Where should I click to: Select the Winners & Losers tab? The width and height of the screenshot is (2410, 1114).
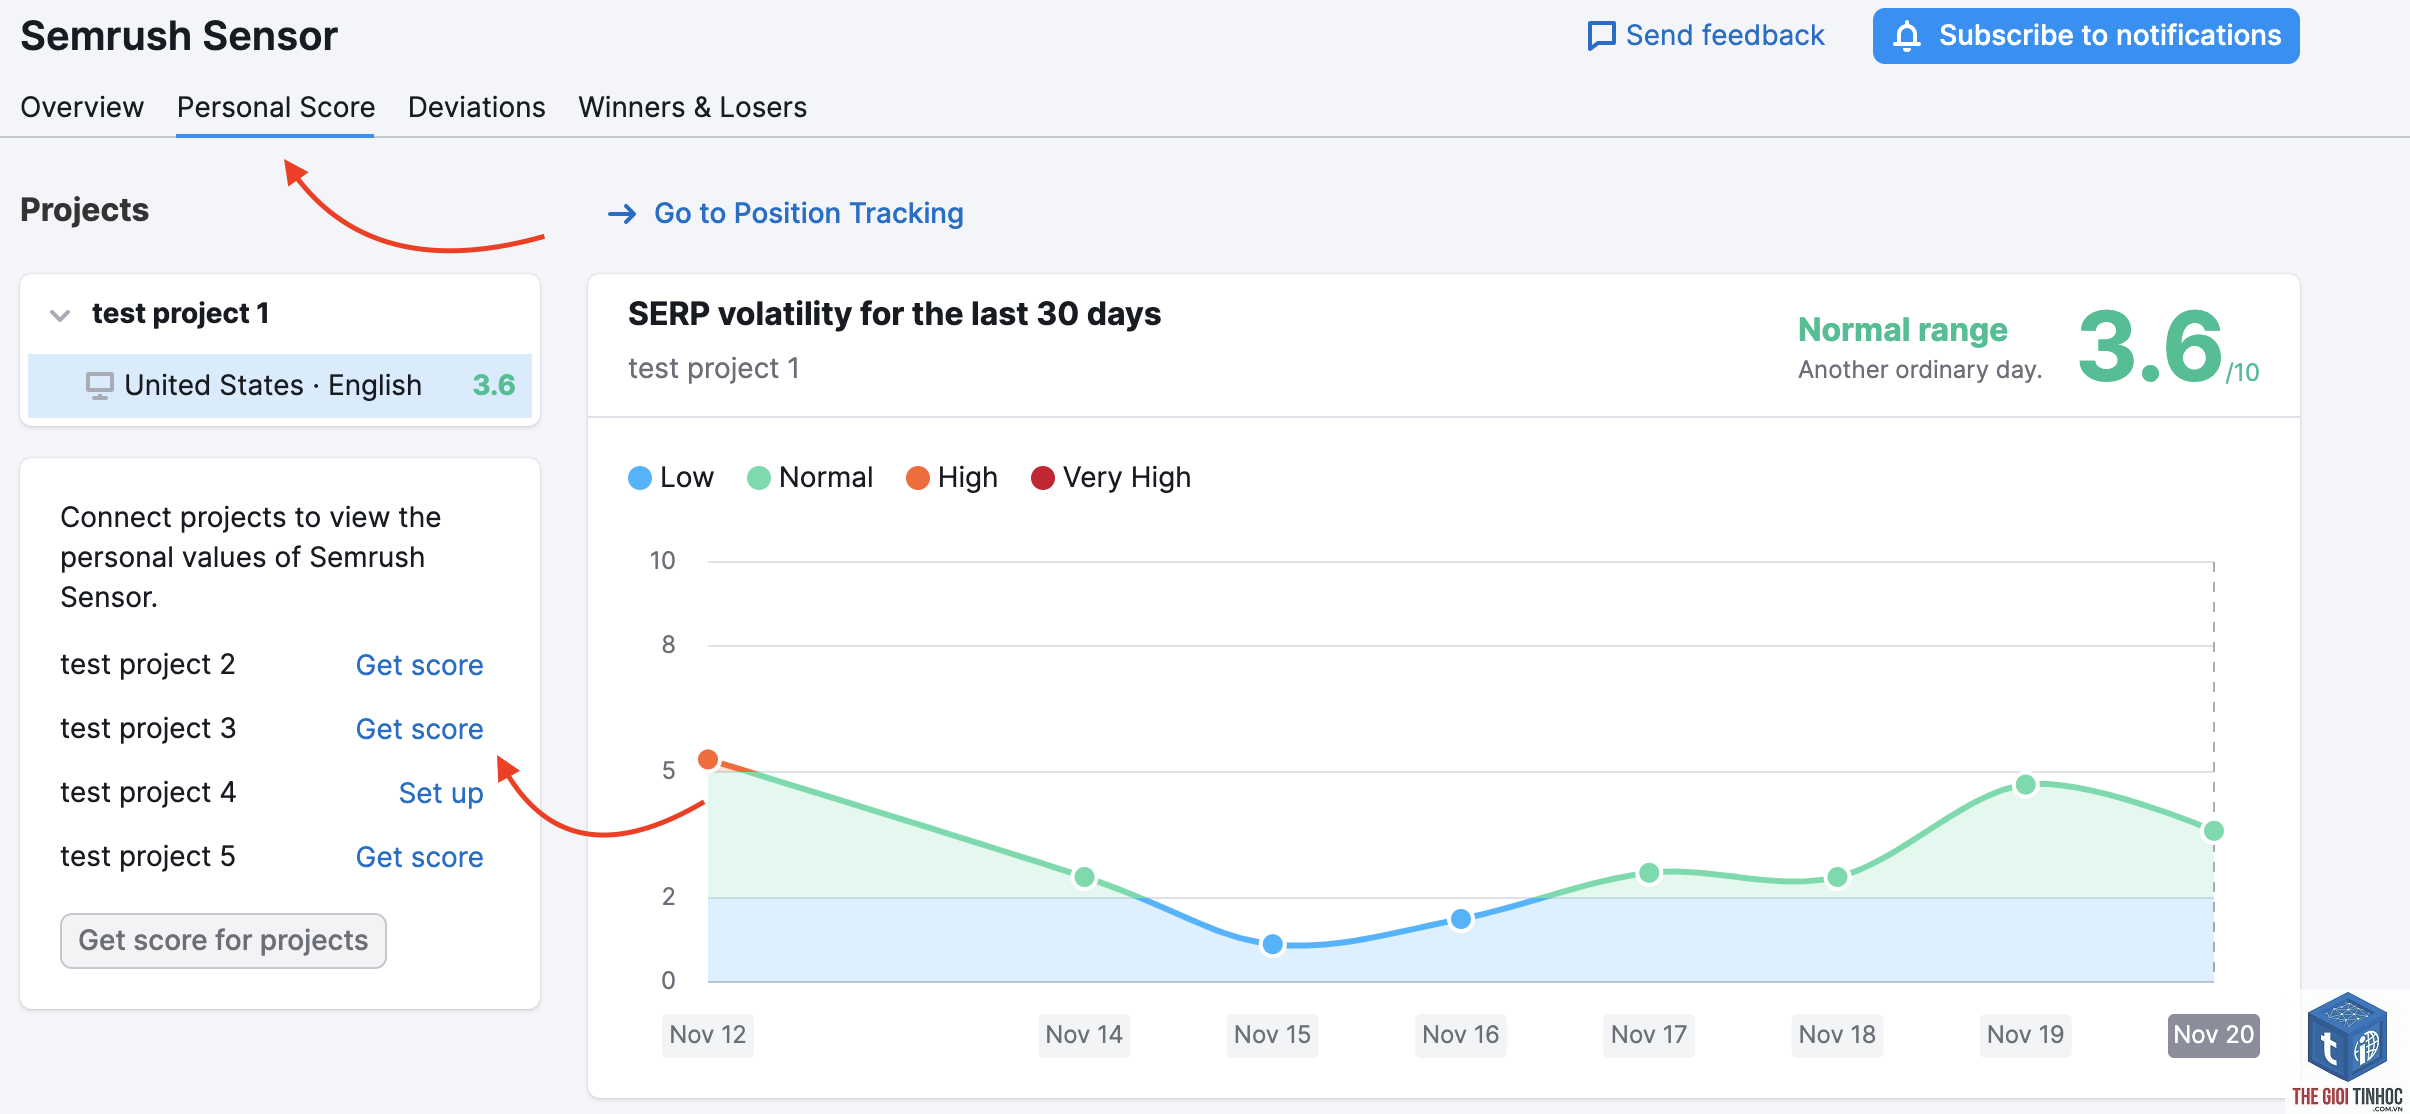click(x=692, y=107)
